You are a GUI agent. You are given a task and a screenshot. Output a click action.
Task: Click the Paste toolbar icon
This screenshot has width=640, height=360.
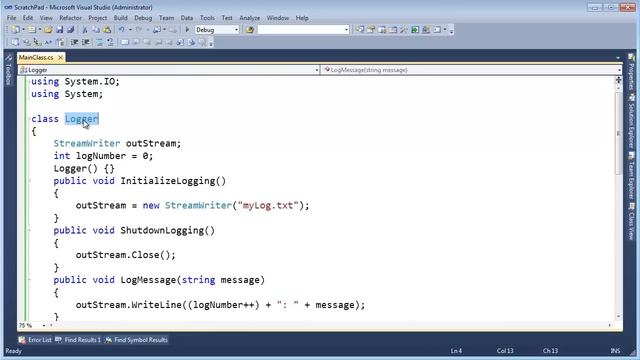tap(107, 30)
